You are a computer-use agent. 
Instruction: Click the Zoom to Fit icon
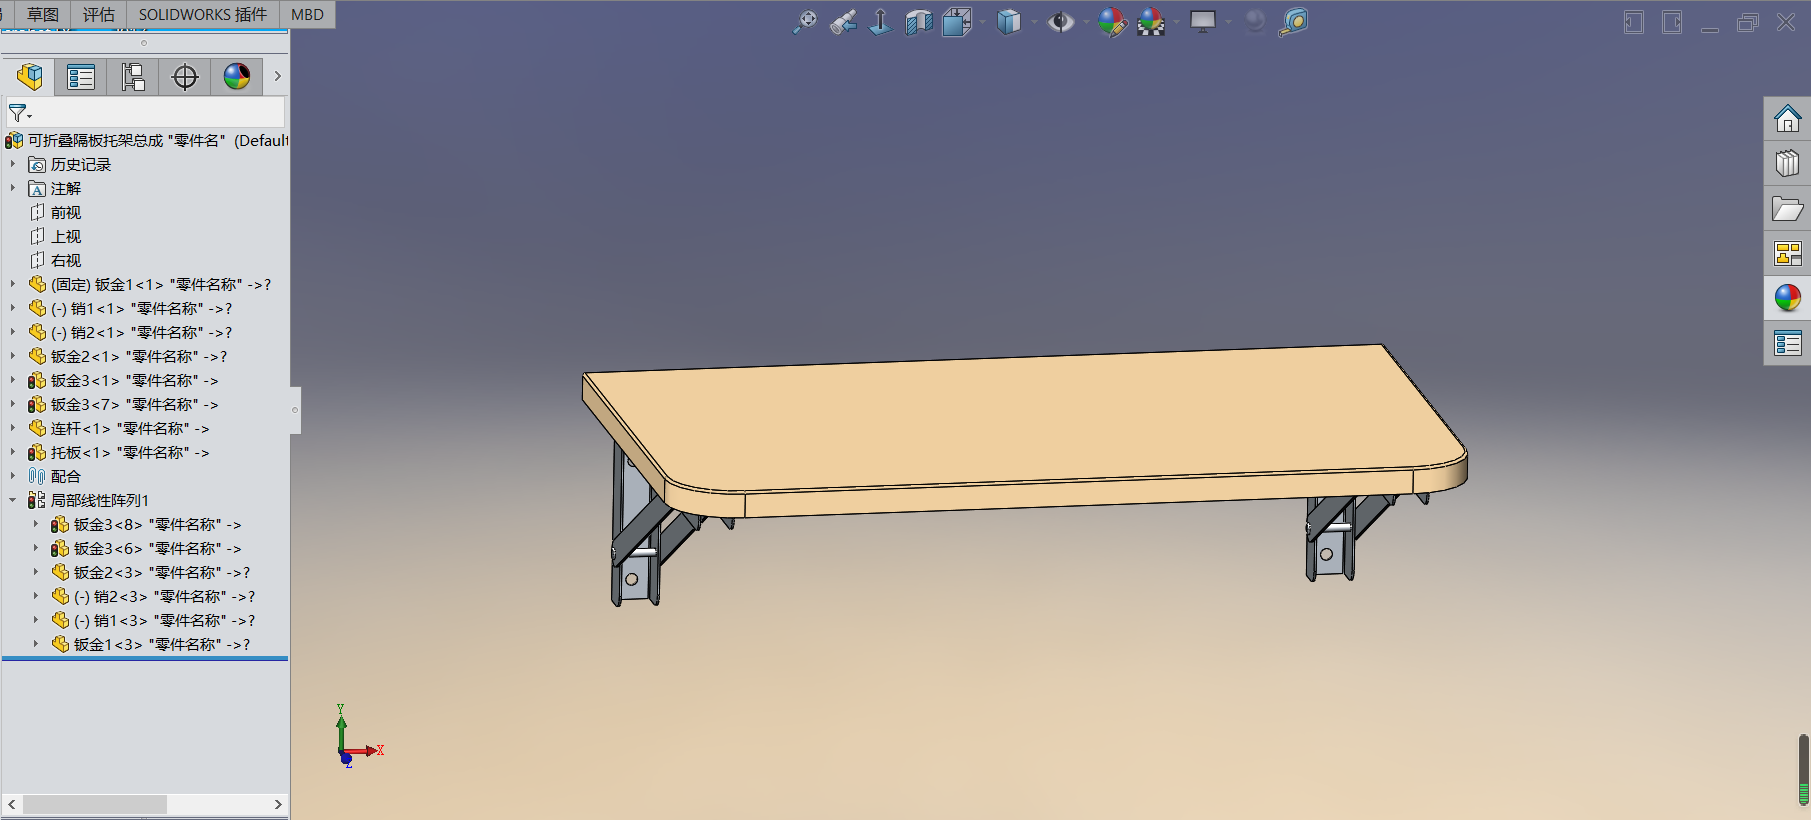coord(804,22)
